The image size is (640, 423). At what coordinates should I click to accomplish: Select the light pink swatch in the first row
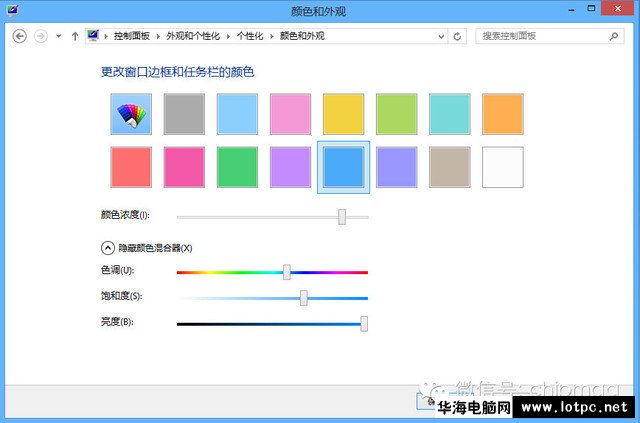(290, 114)
